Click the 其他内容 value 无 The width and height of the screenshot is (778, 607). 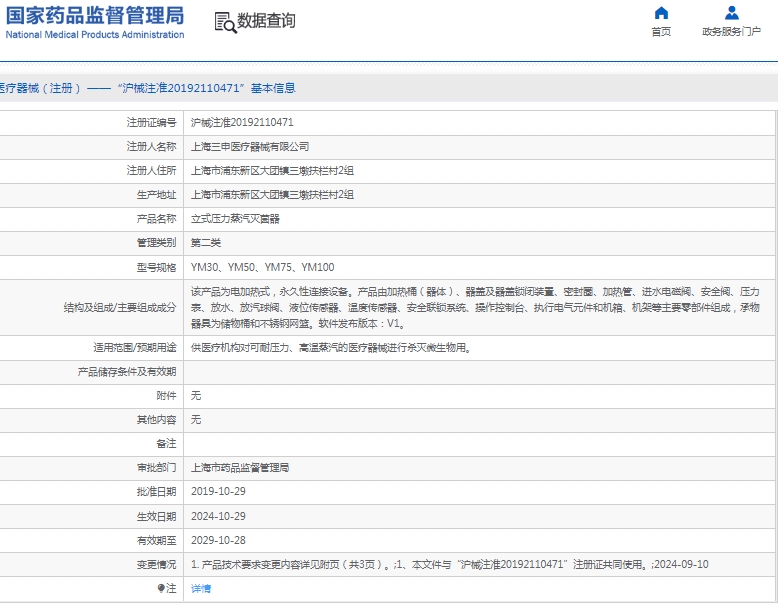[196, 420]
